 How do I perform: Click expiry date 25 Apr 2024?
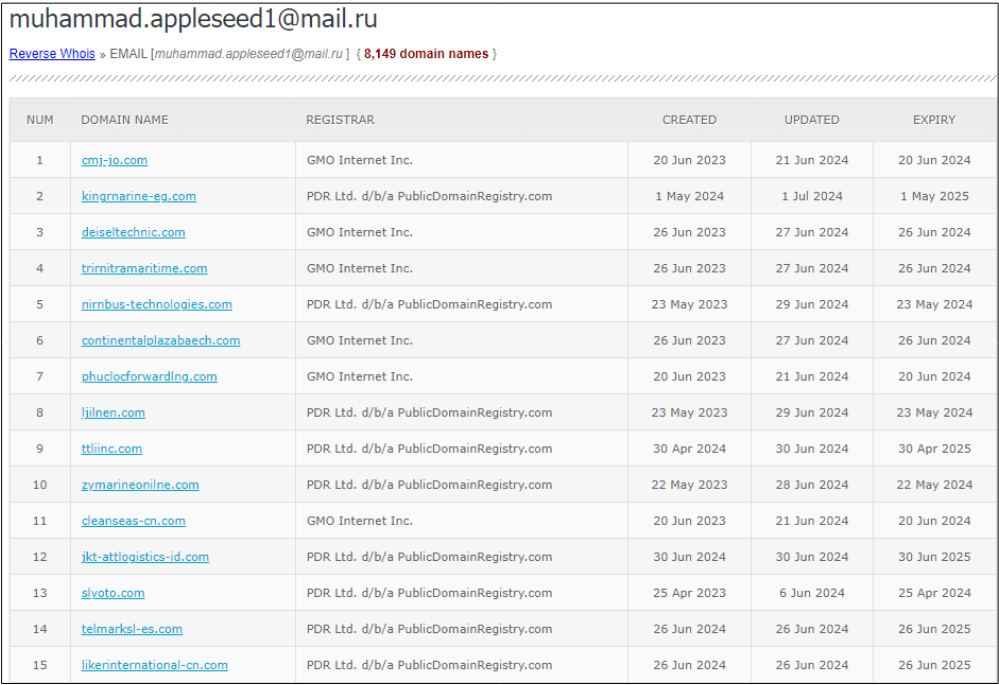(934, 593)
